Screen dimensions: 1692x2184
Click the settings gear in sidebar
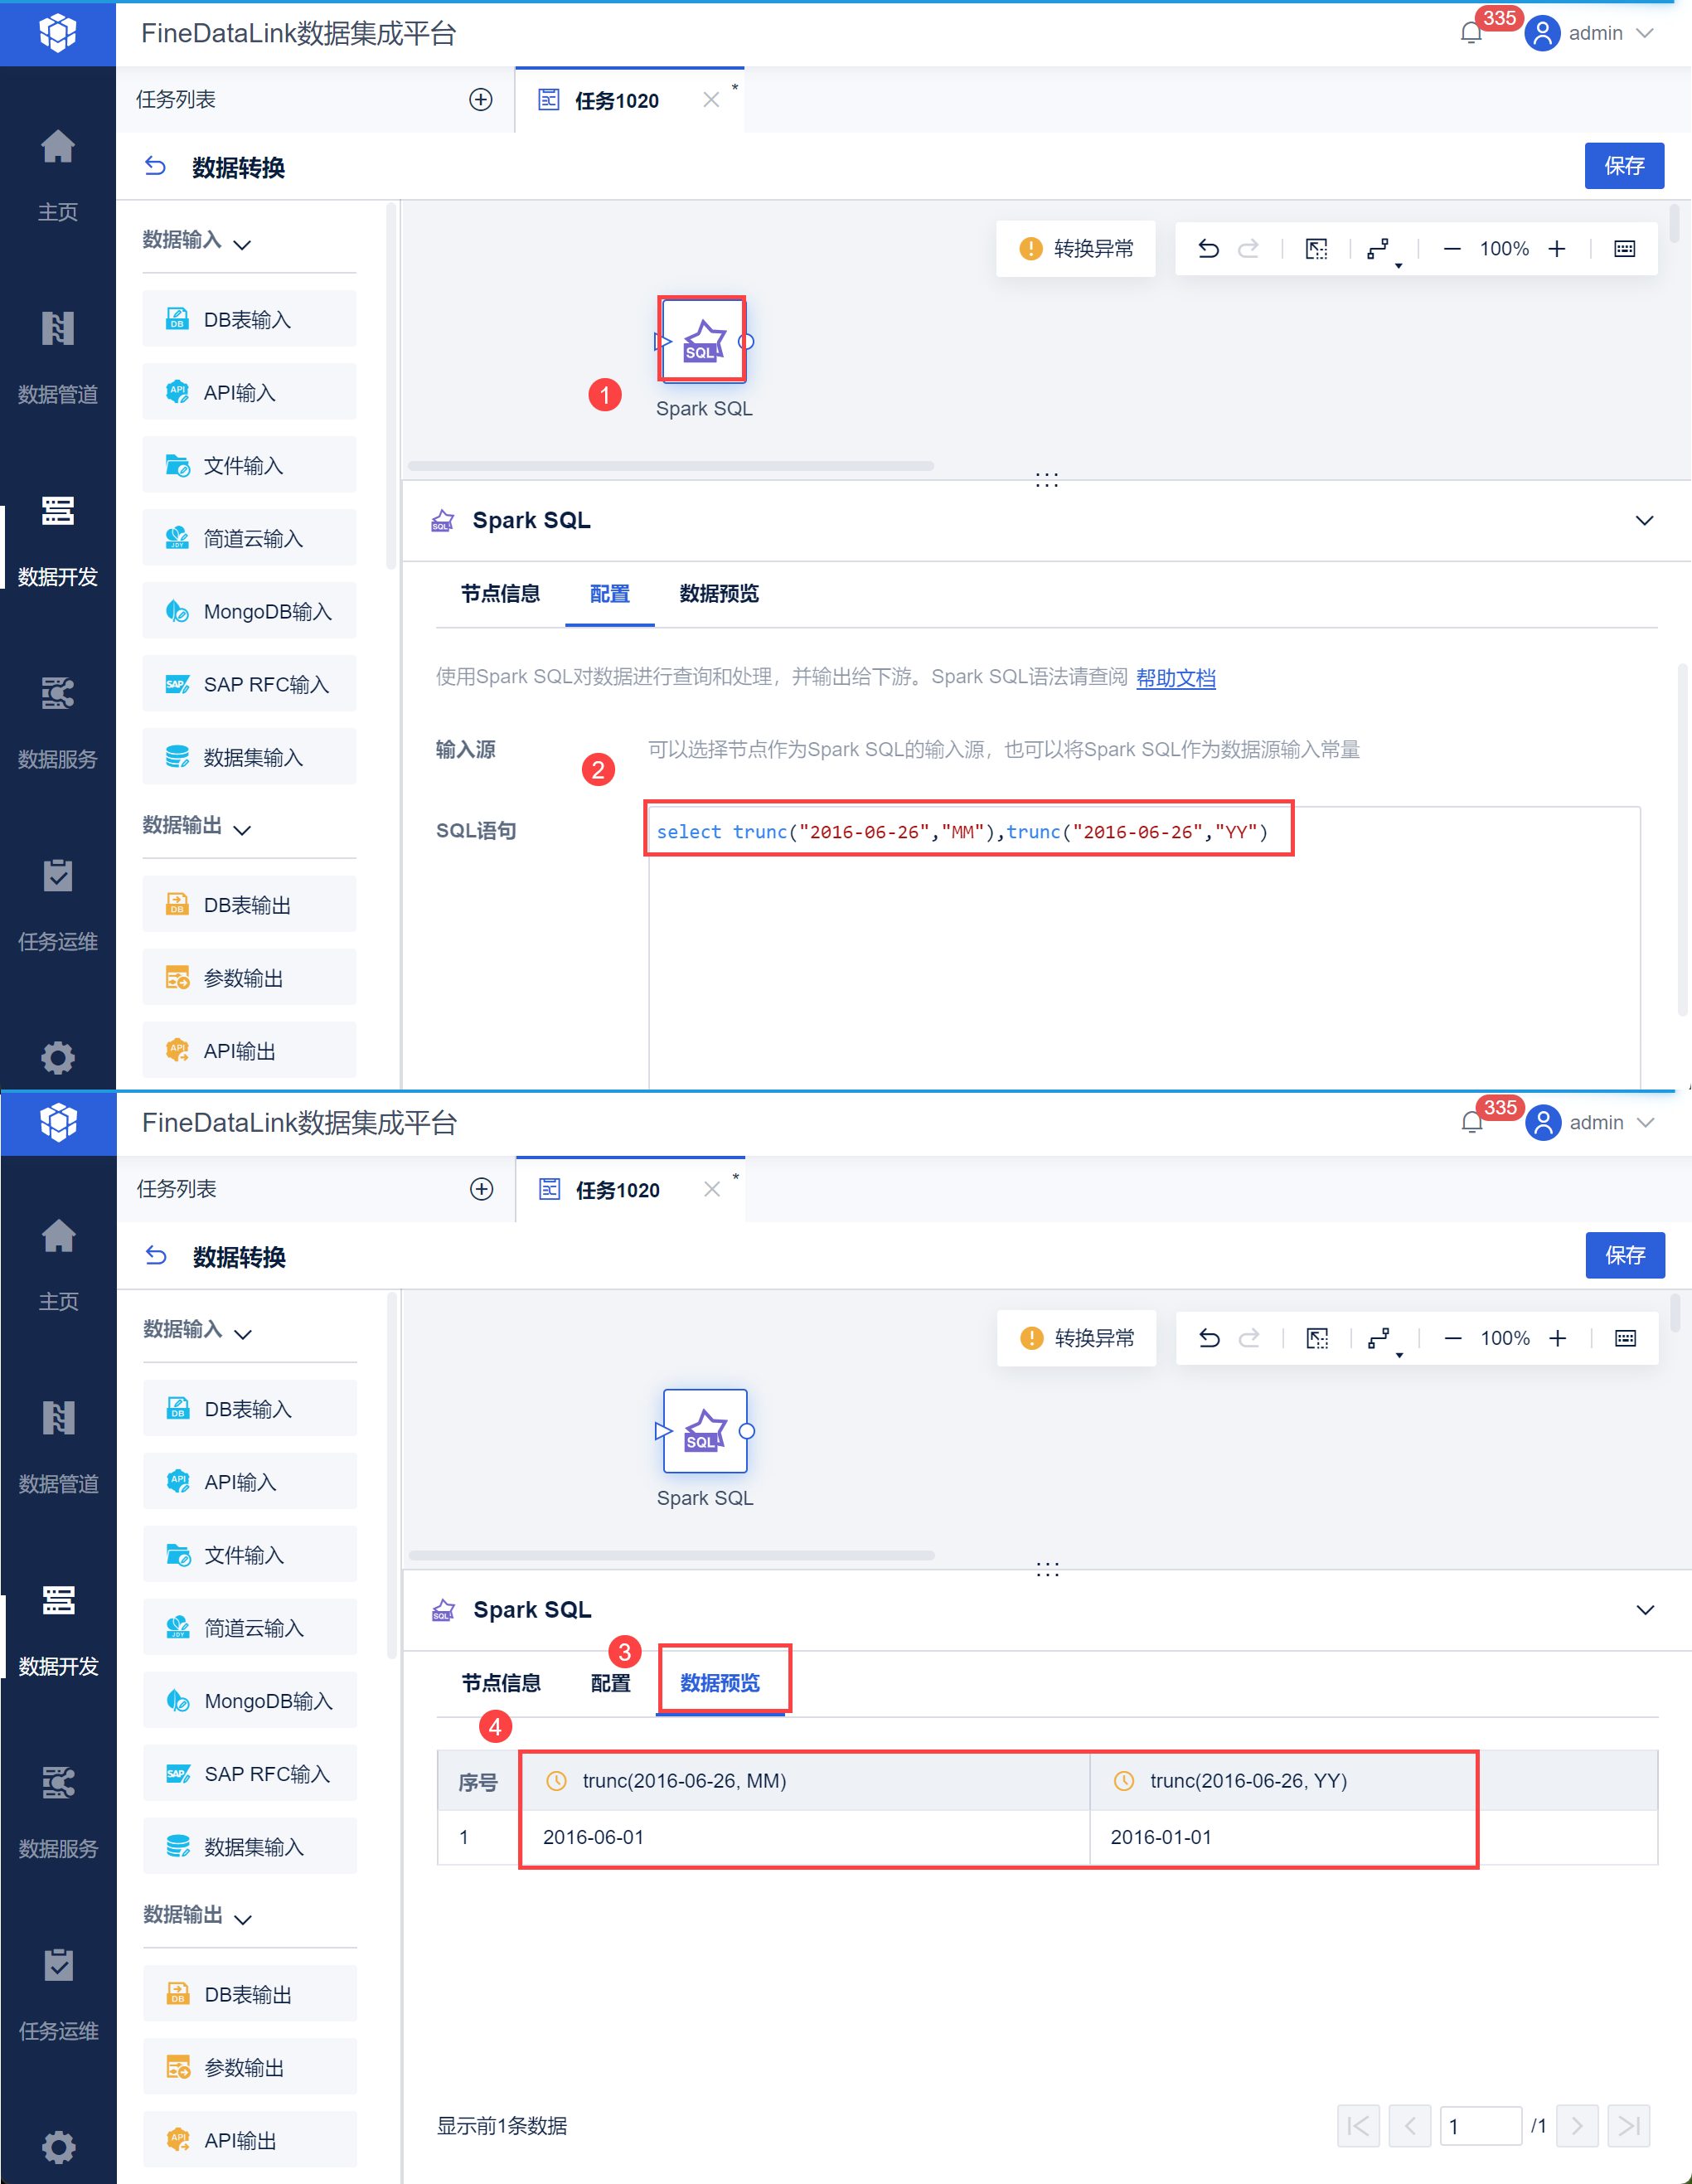click(57, 1056)
